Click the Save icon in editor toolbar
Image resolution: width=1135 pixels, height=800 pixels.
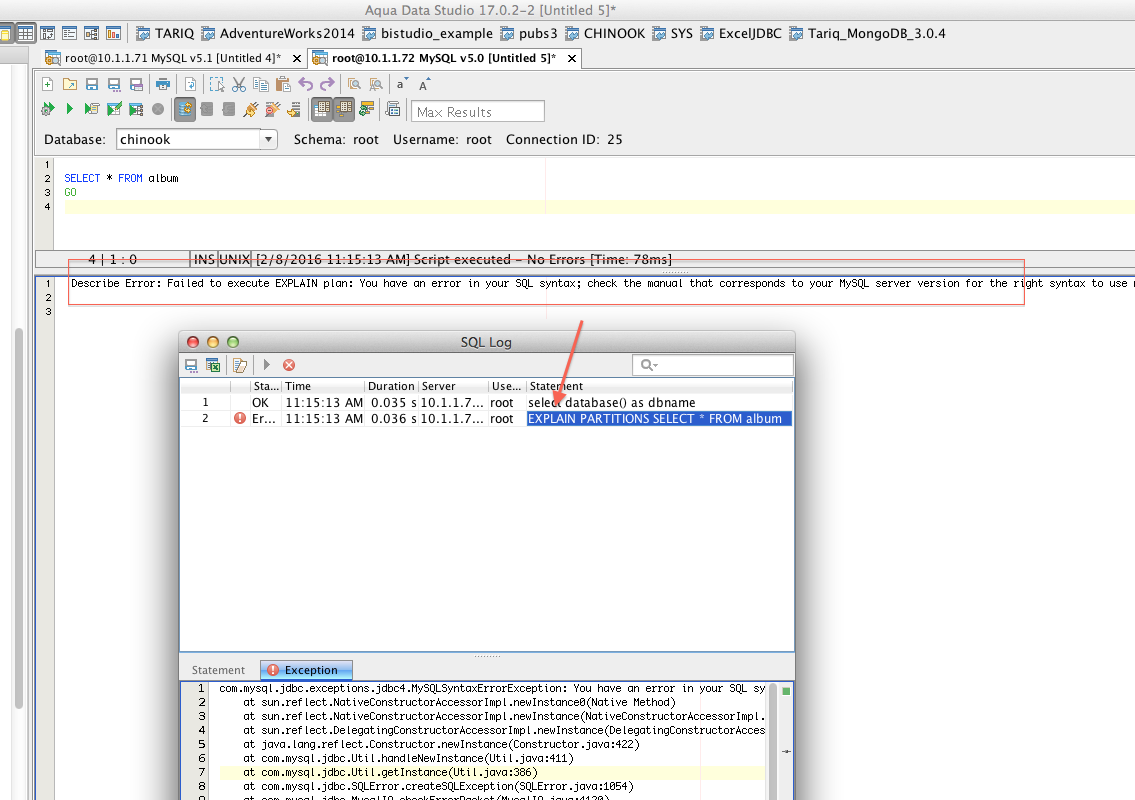coord(91,85)
